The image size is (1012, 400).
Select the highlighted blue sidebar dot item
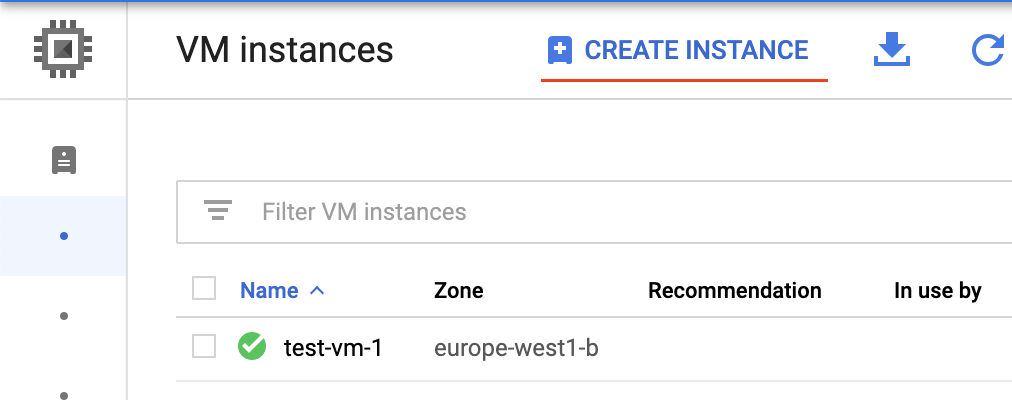click(64, 236)
